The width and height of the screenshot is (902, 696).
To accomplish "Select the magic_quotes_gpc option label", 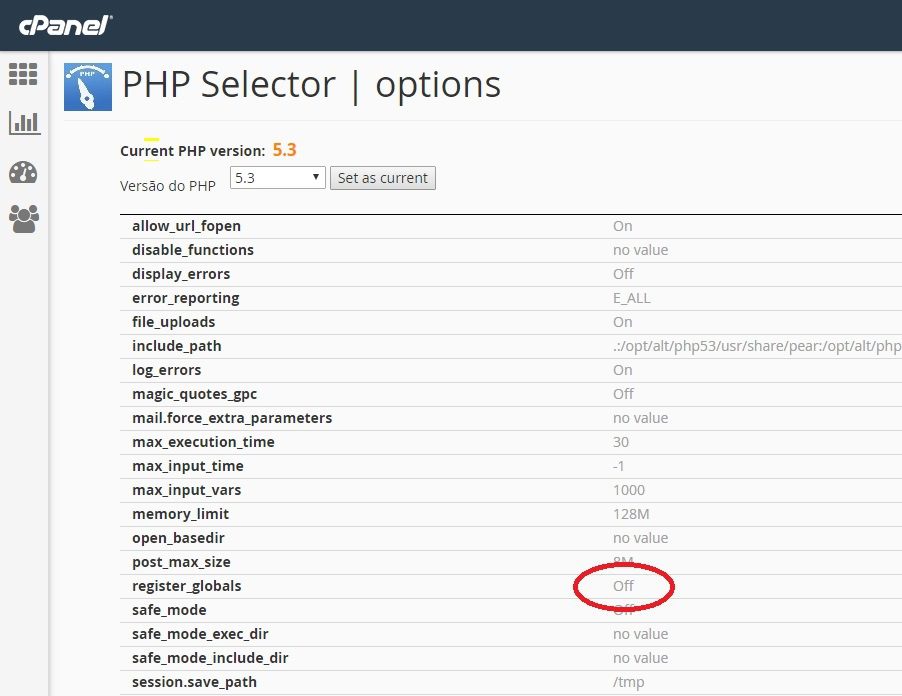I will tap(194, 394).
